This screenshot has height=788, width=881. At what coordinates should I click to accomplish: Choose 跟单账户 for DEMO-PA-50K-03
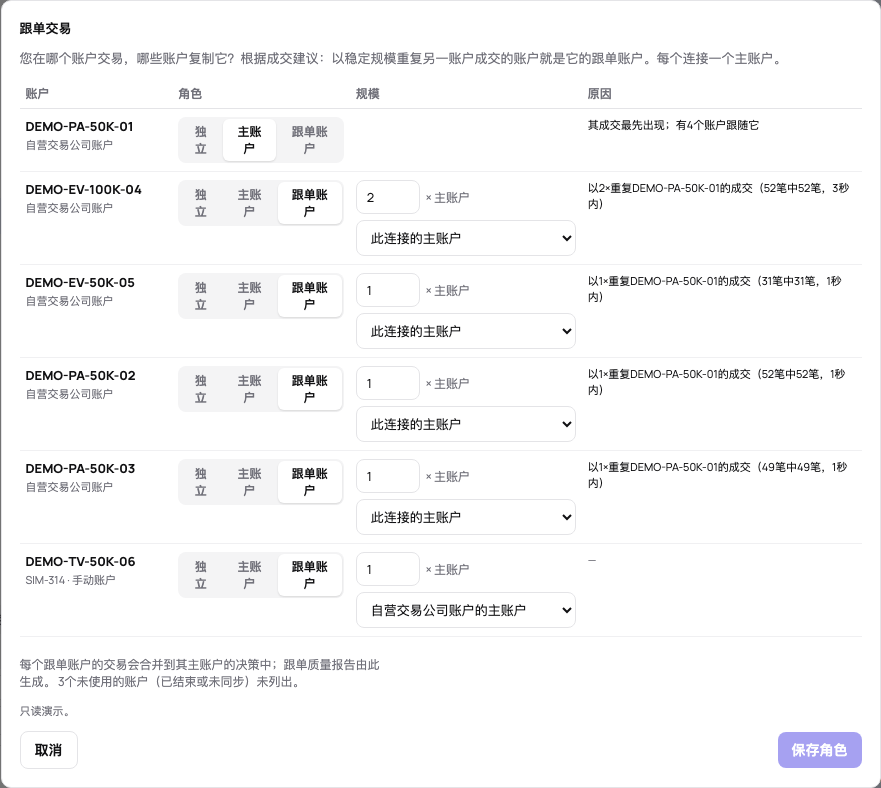click(310, 482)
